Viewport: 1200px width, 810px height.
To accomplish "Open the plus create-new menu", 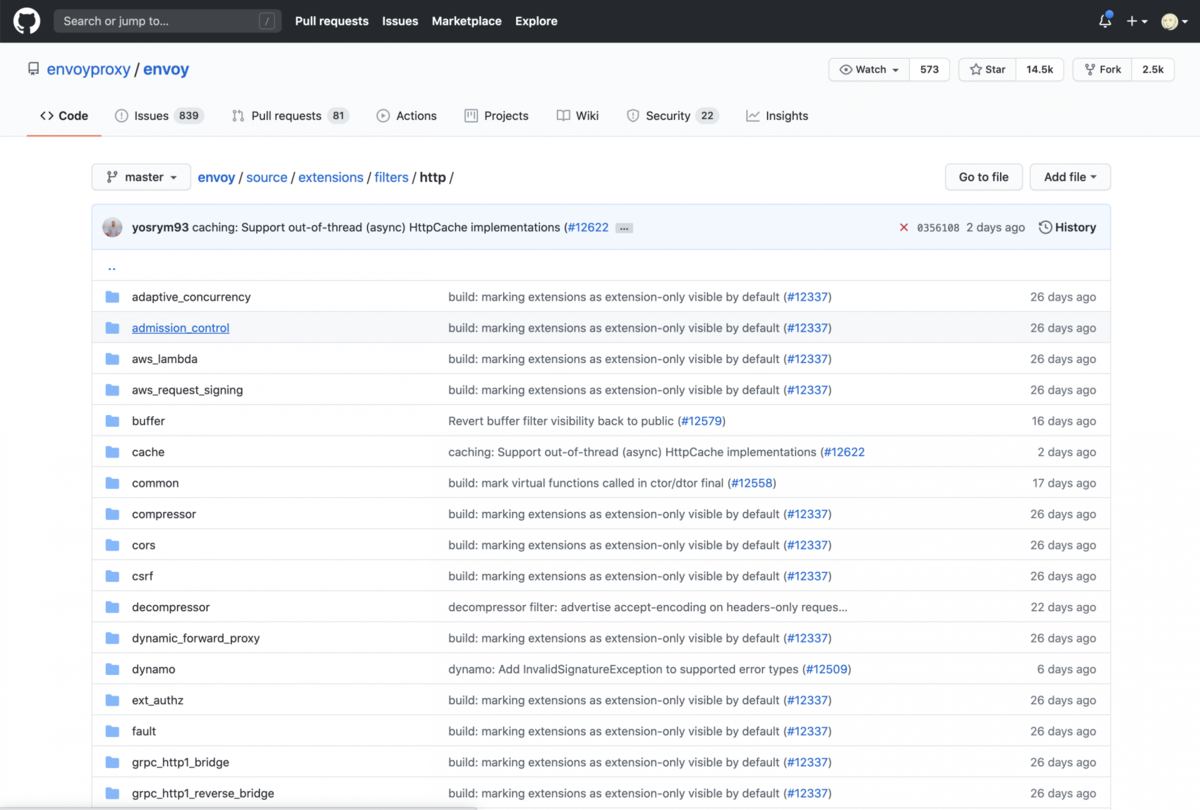I will point(1137,21).
